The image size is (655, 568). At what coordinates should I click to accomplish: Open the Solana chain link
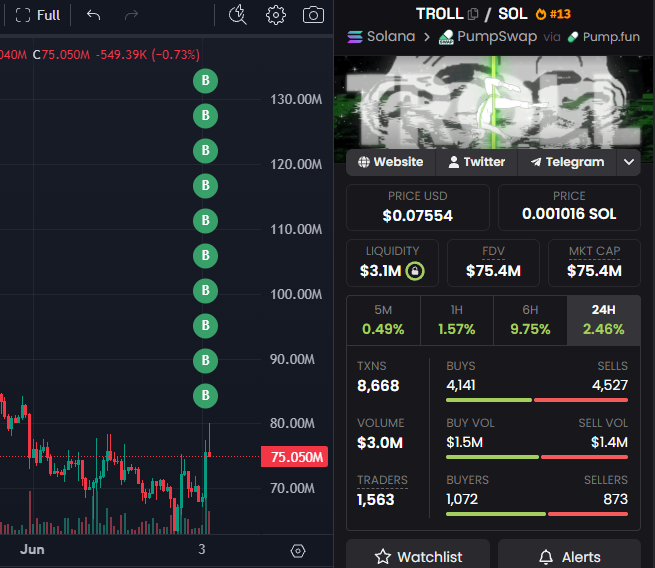381,36
